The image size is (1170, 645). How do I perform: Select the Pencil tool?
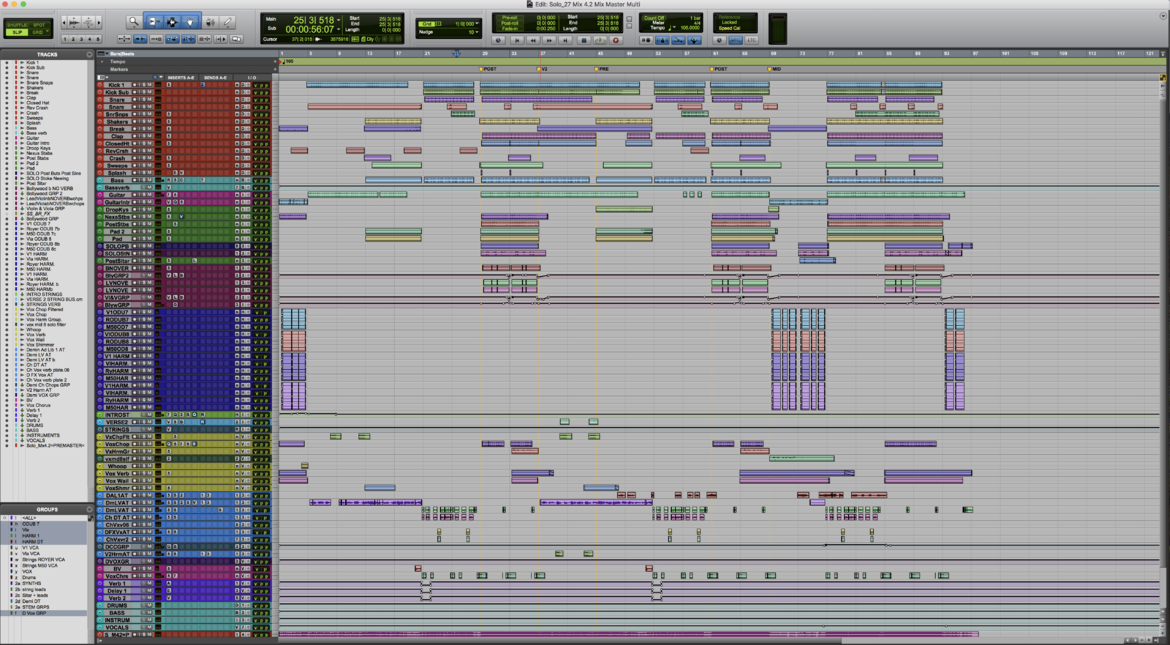[227, 22]
